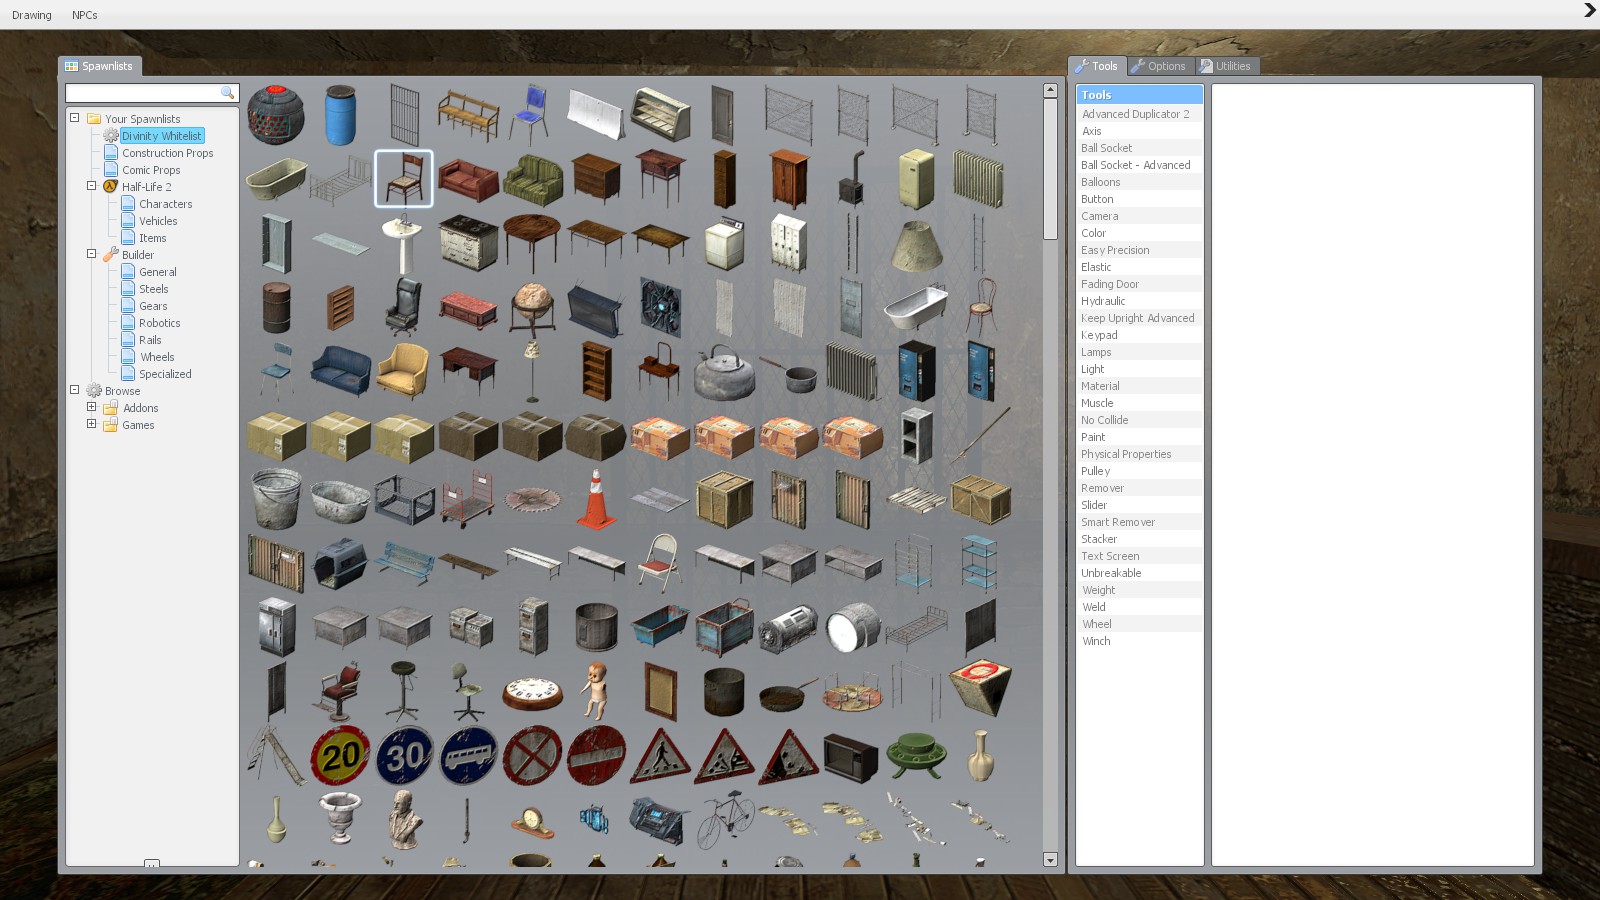Spawn the metal kettle prop

pyautogui.click(x=724, y=371)
